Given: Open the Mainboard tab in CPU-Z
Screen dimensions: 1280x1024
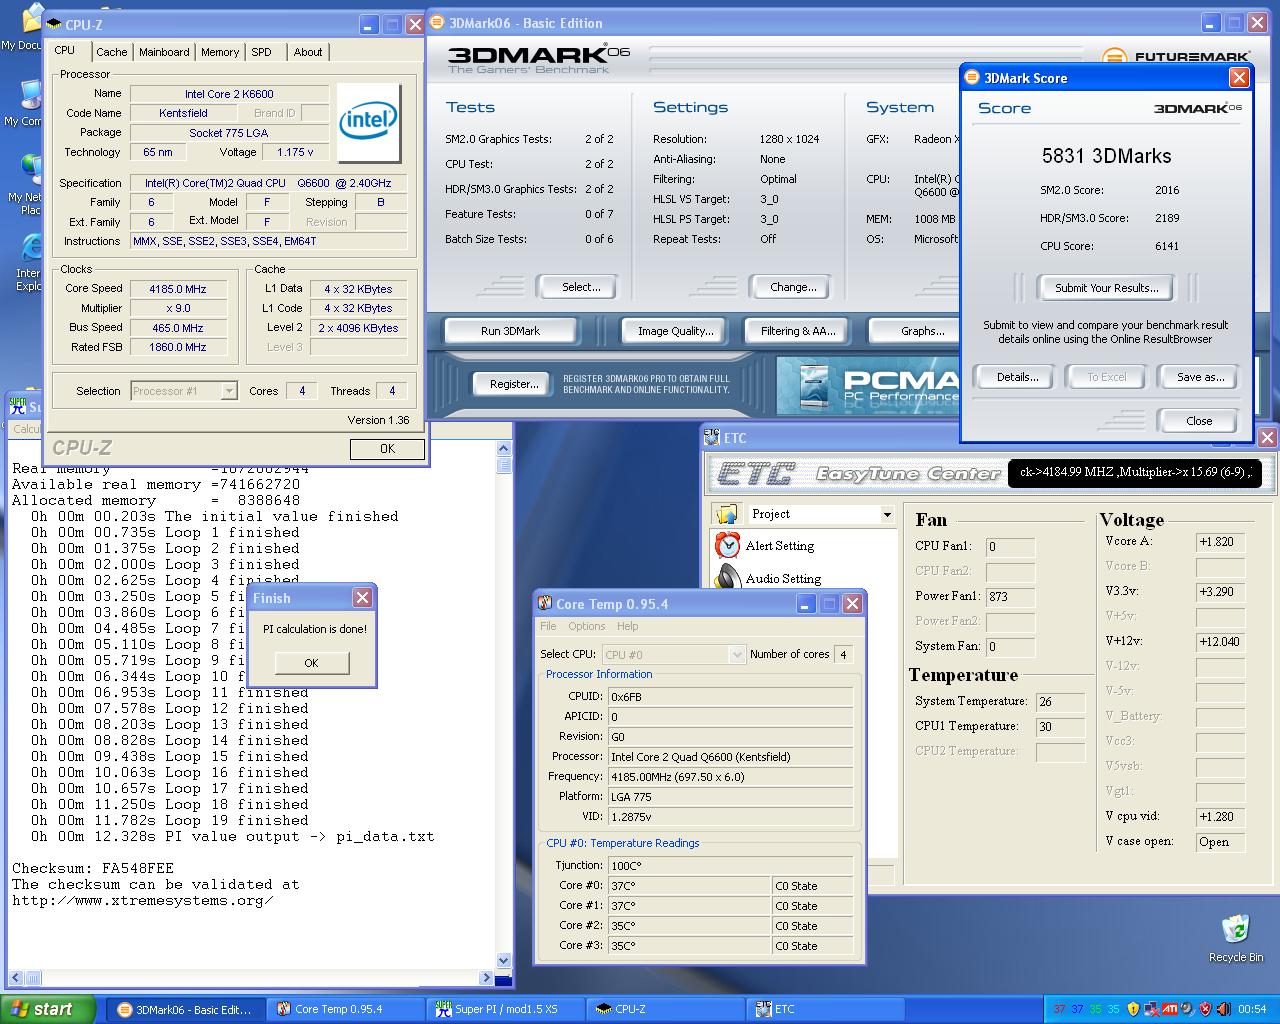Looking at the screenshot, I should tap(164, 52).
